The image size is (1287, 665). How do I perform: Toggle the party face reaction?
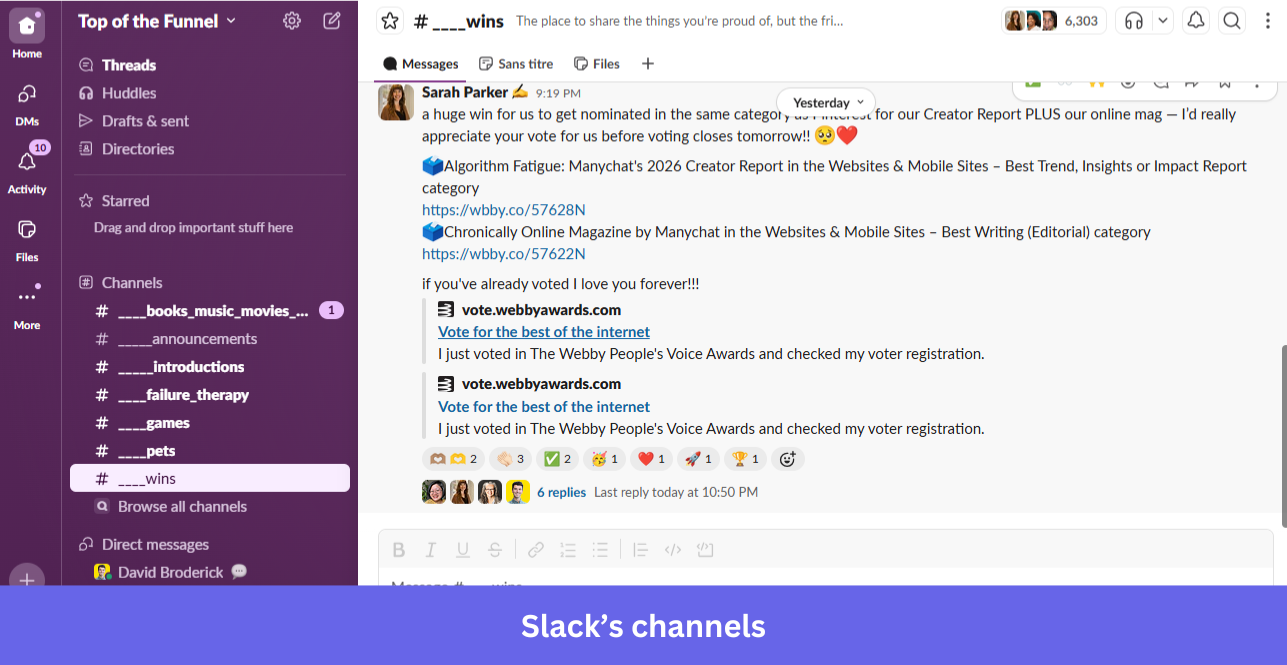tap(603, 459)
